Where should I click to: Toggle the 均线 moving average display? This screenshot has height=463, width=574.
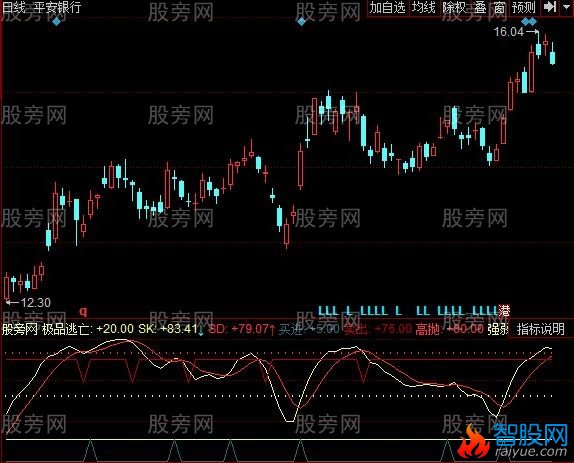pos(424,7)
